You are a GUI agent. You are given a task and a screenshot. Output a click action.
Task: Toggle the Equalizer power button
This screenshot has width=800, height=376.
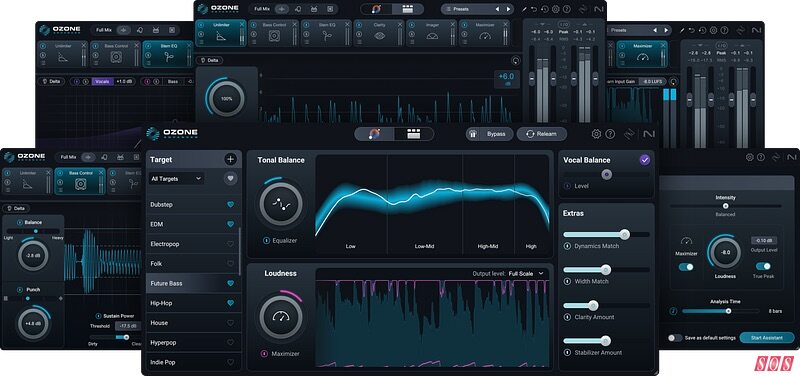[x=266, y=240]
